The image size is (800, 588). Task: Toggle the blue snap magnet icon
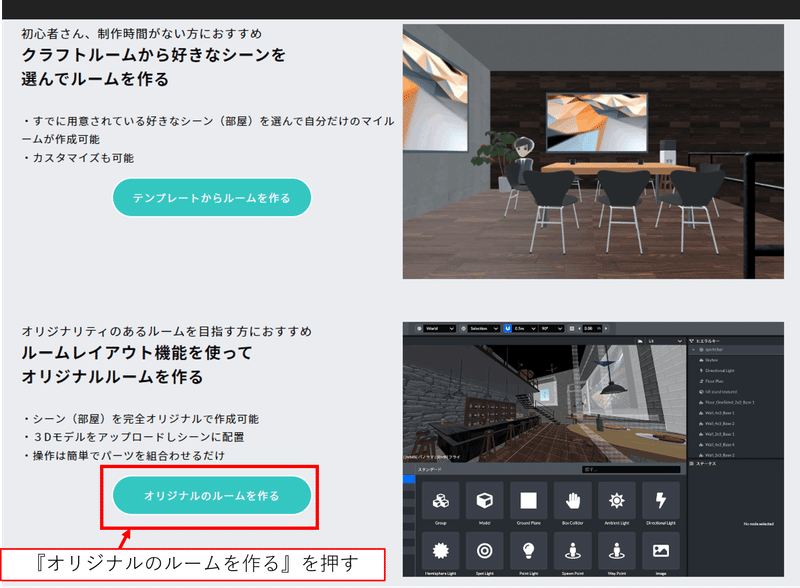508,329
